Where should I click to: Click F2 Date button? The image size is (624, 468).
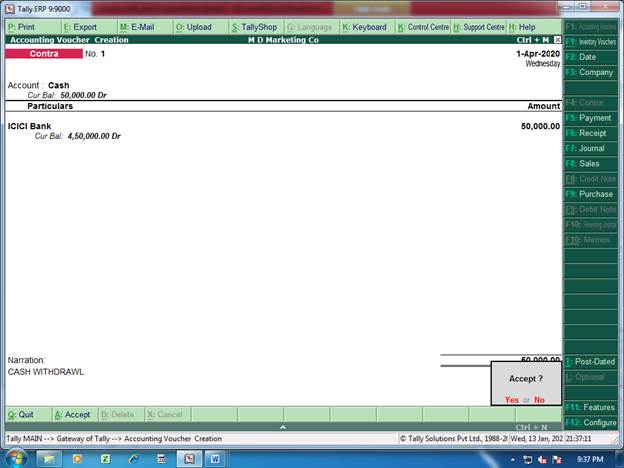point(591,57)
